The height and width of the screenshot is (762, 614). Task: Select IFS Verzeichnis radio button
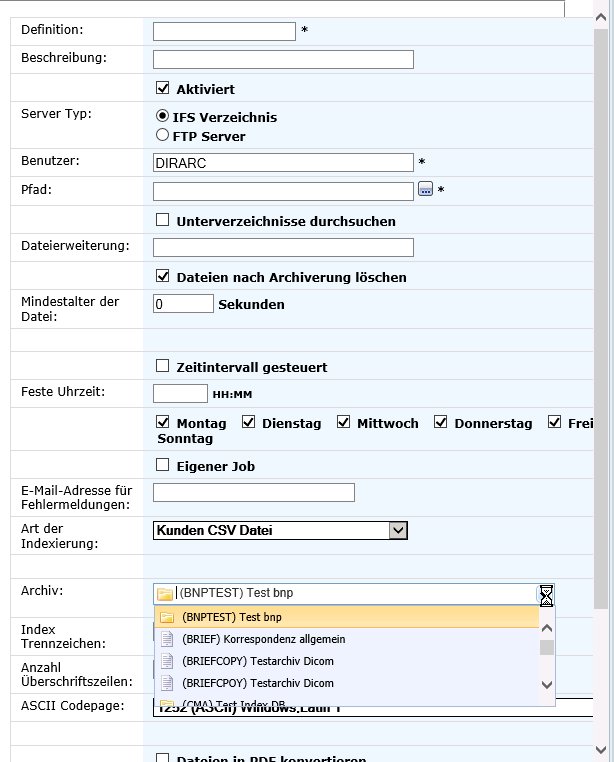[x=162, y=116]
